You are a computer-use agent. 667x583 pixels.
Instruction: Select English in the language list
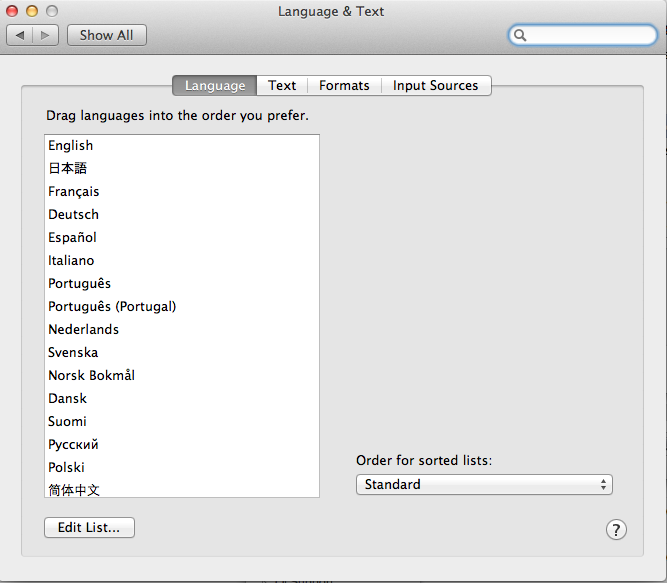click(71, 145)
